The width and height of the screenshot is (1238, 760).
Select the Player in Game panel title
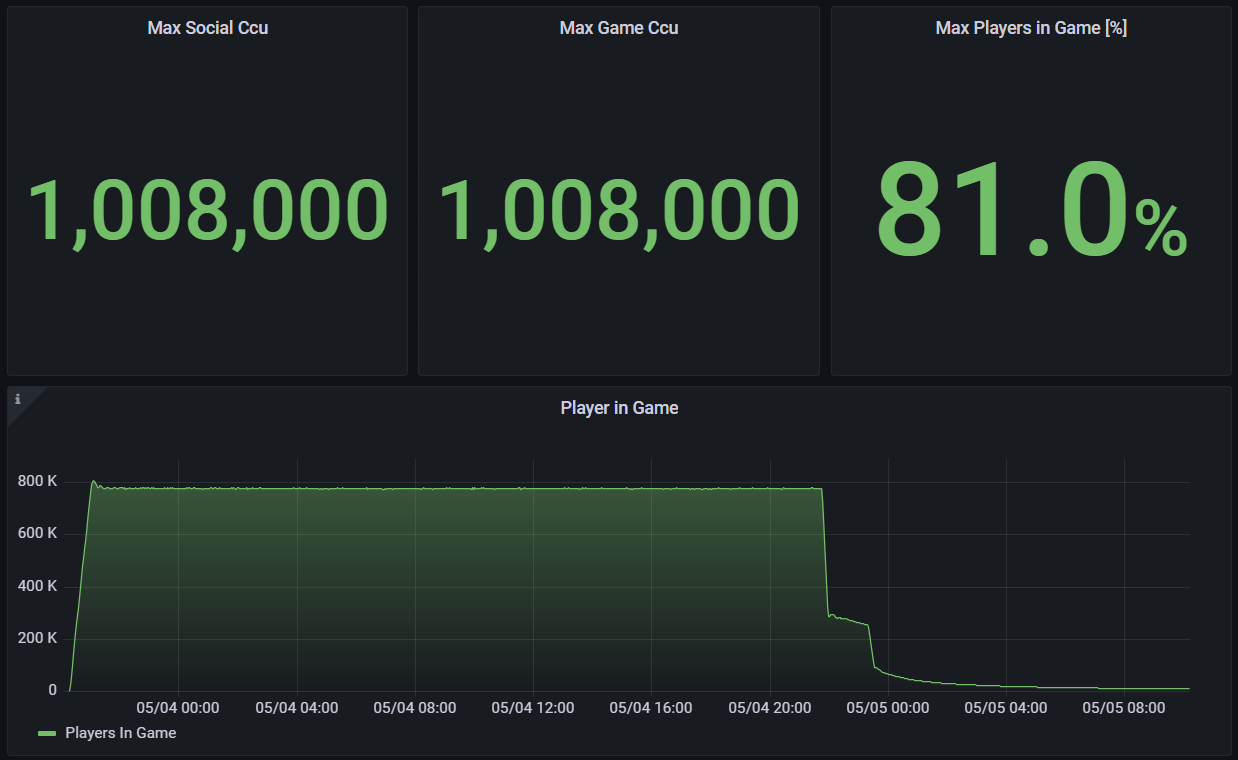click(618, 407)
